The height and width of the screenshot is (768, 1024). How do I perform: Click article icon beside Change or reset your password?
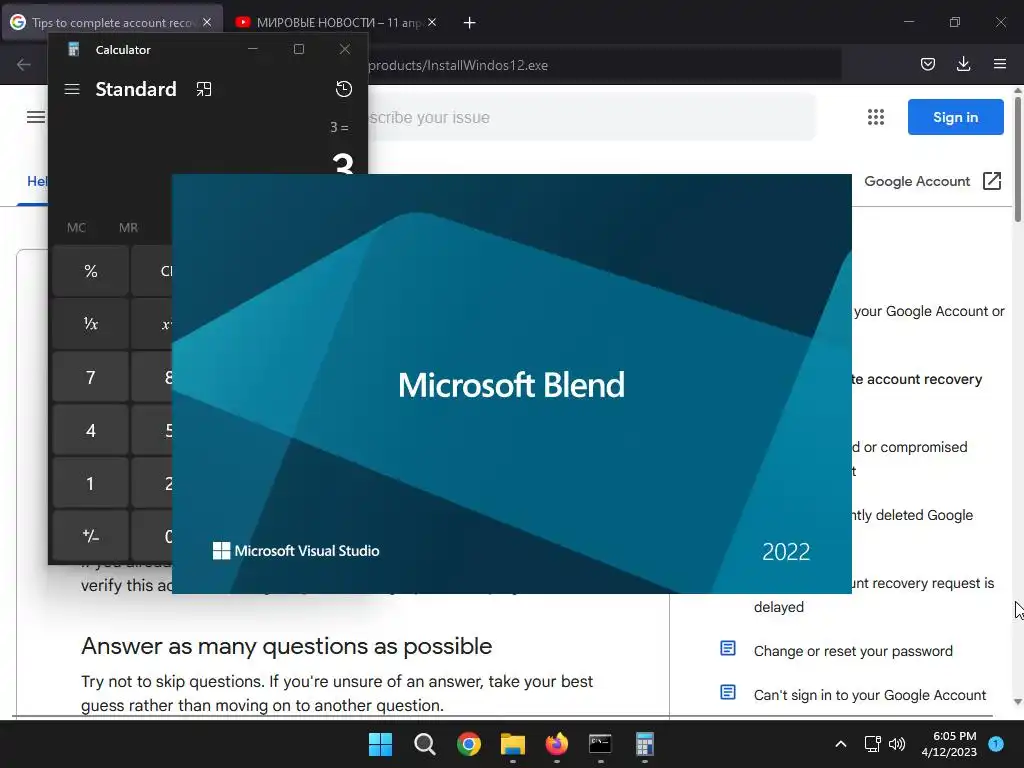tap(728, 648)
